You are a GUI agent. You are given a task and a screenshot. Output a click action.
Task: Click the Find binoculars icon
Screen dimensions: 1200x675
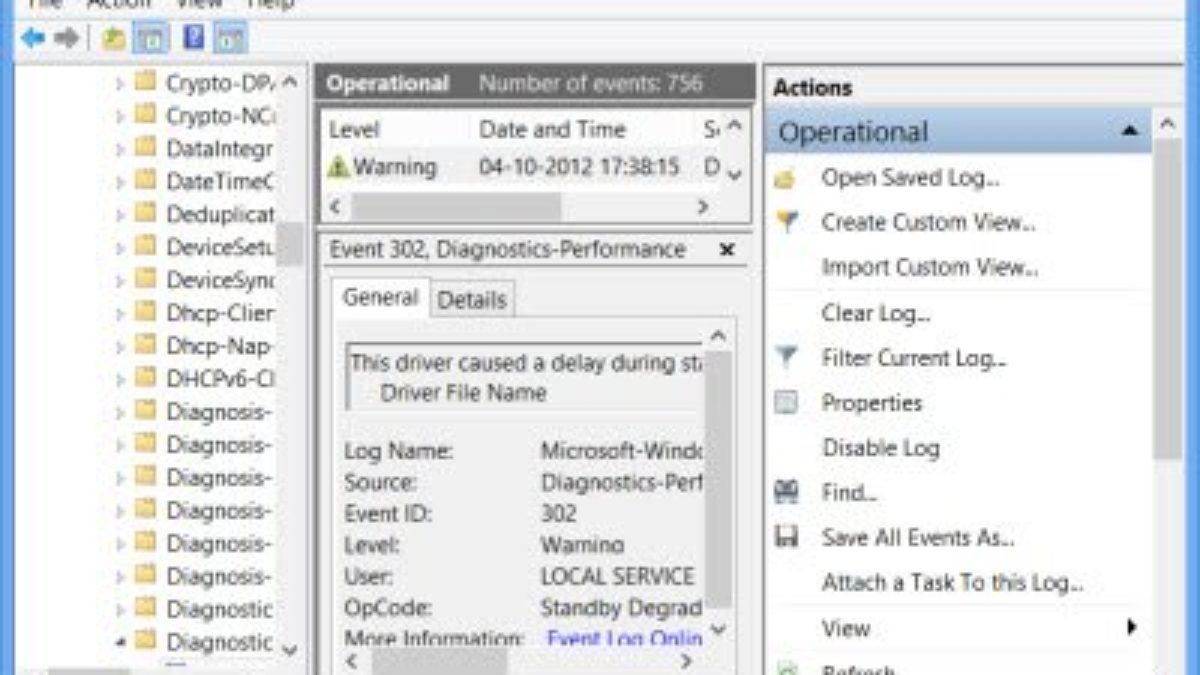click(x=787, y=493)
